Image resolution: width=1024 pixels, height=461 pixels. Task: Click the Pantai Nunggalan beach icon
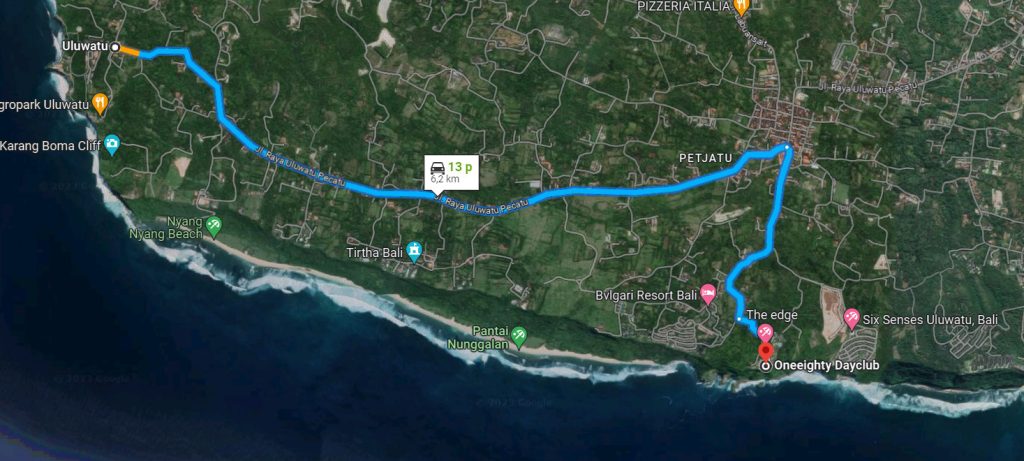point(519,336)
